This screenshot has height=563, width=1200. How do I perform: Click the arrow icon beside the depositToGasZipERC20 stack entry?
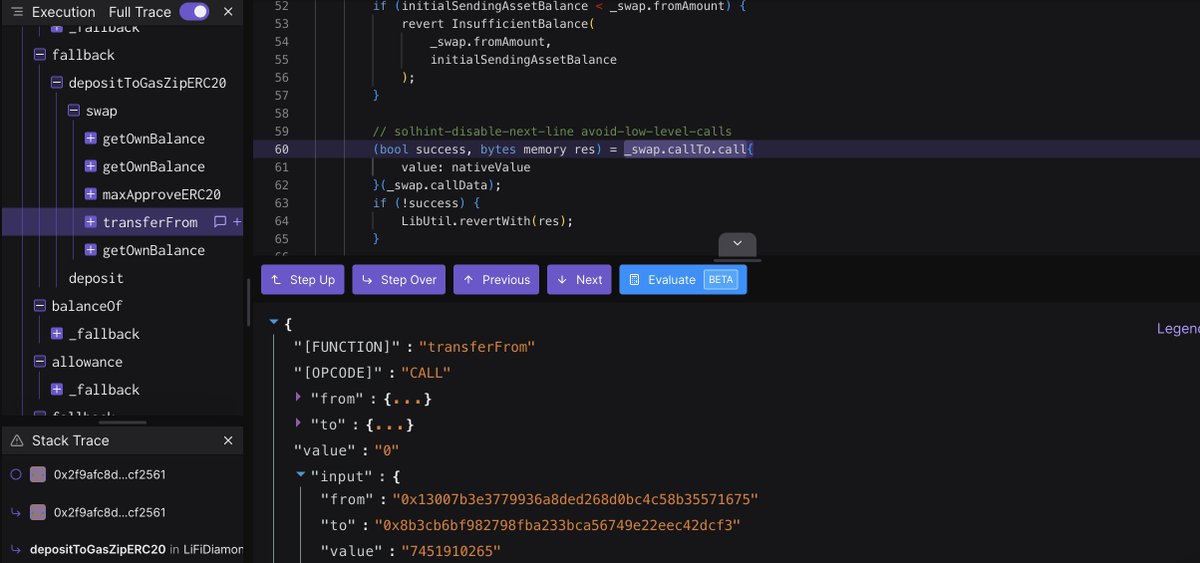point(15,549)
